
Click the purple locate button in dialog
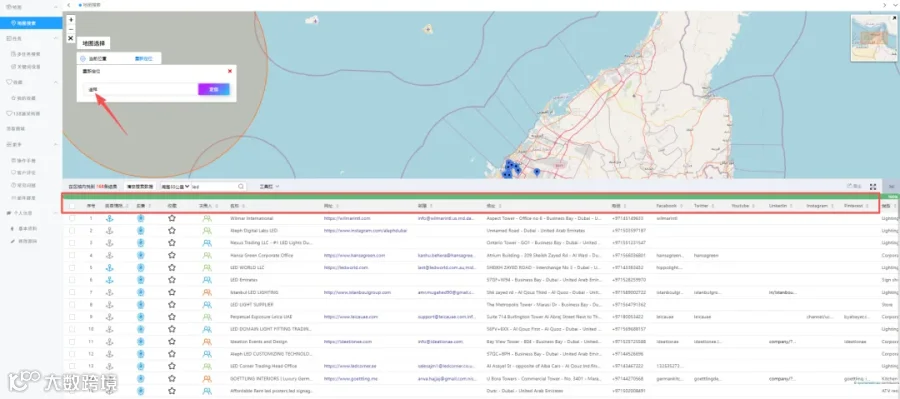click(214, 90)
